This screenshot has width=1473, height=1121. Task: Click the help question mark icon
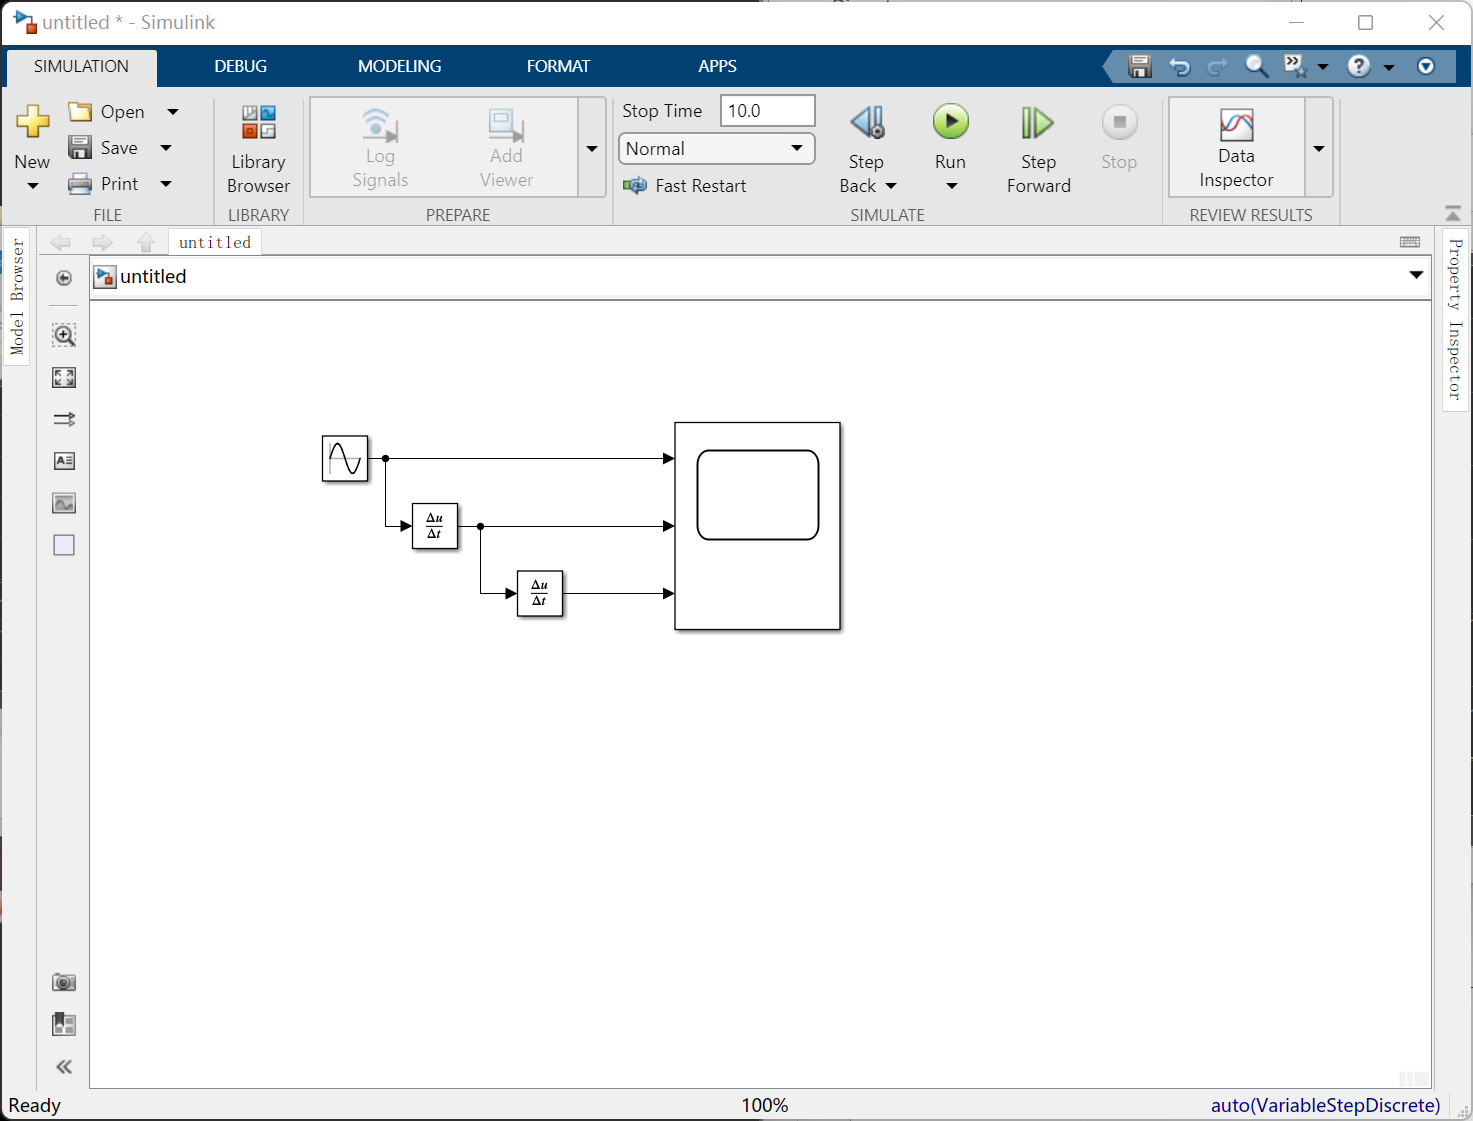click(1358, 66)
